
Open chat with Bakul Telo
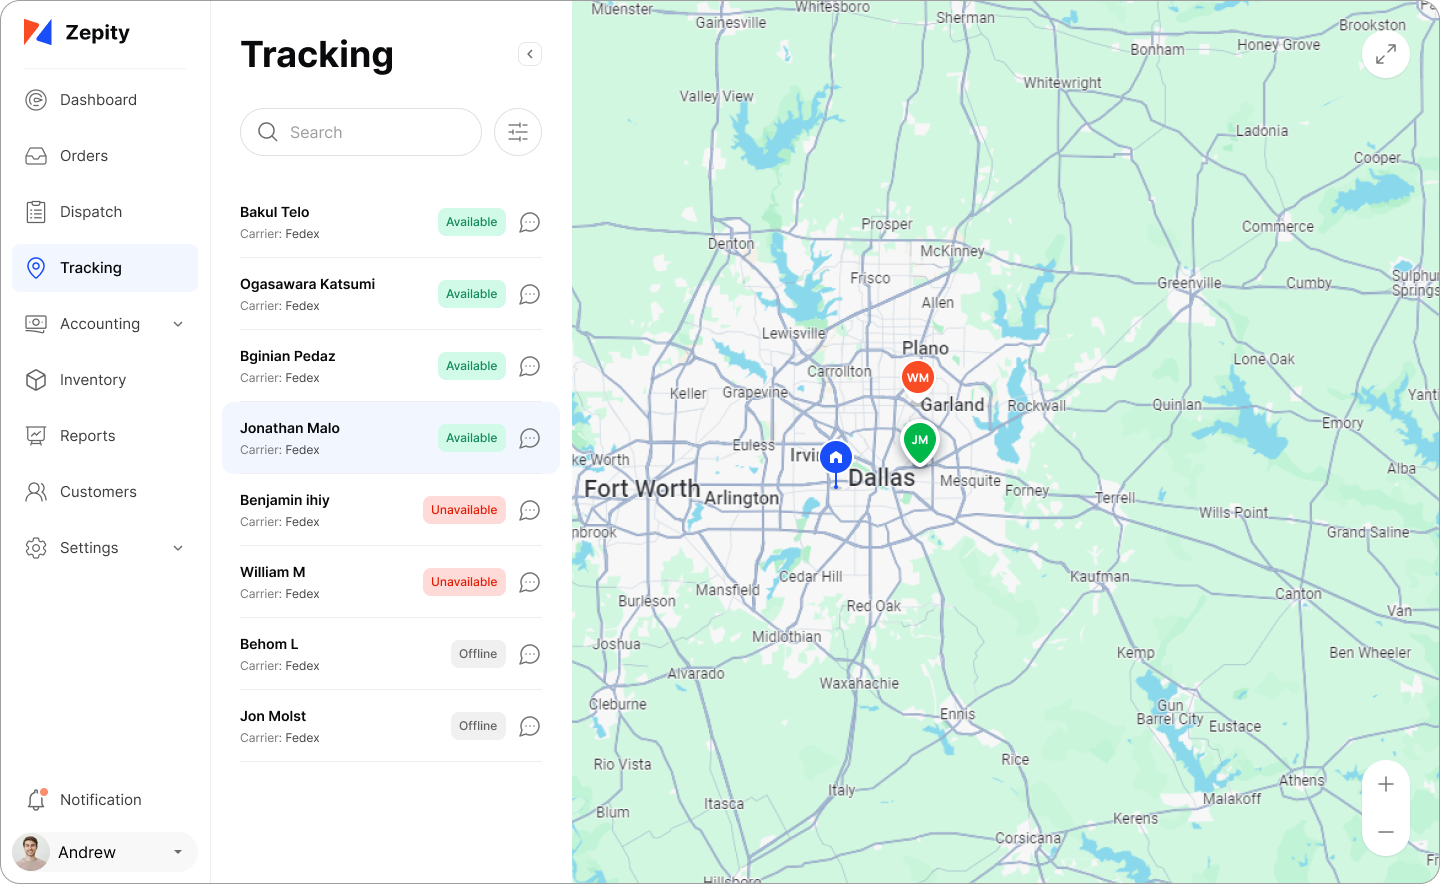[529, 222]
